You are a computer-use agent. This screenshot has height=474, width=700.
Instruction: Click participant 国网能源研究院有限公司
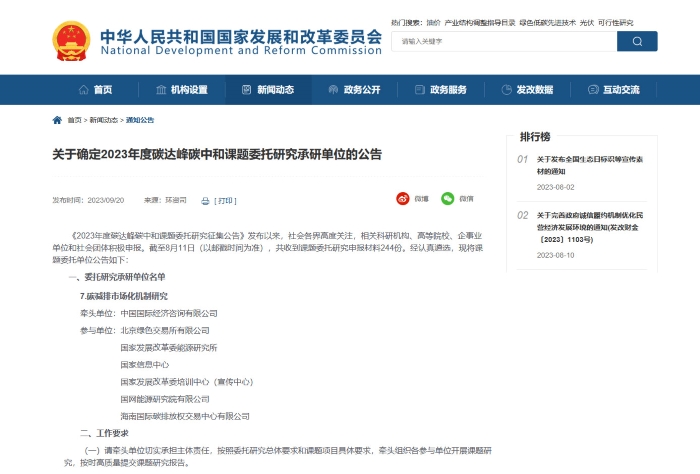pos(165,399)
